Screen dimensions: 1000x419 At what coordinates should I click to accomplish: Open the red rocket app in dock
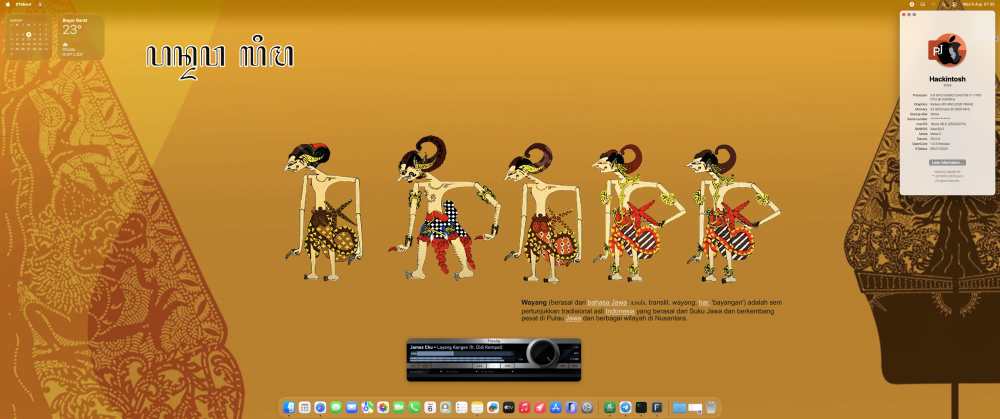click(x=540, y=407)
